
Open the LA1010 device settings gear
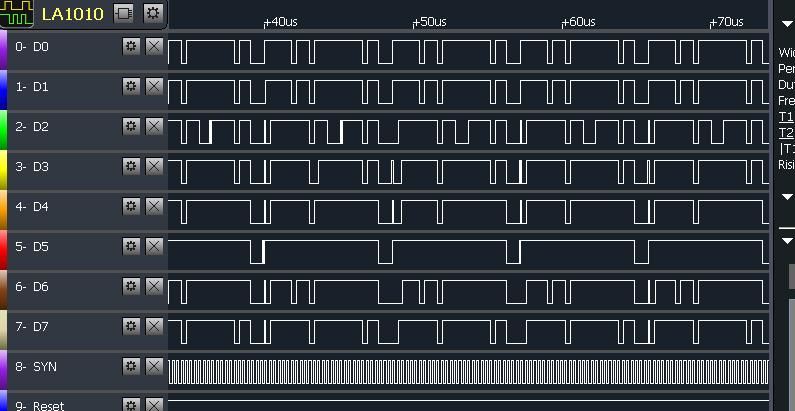tap(152, 13)
